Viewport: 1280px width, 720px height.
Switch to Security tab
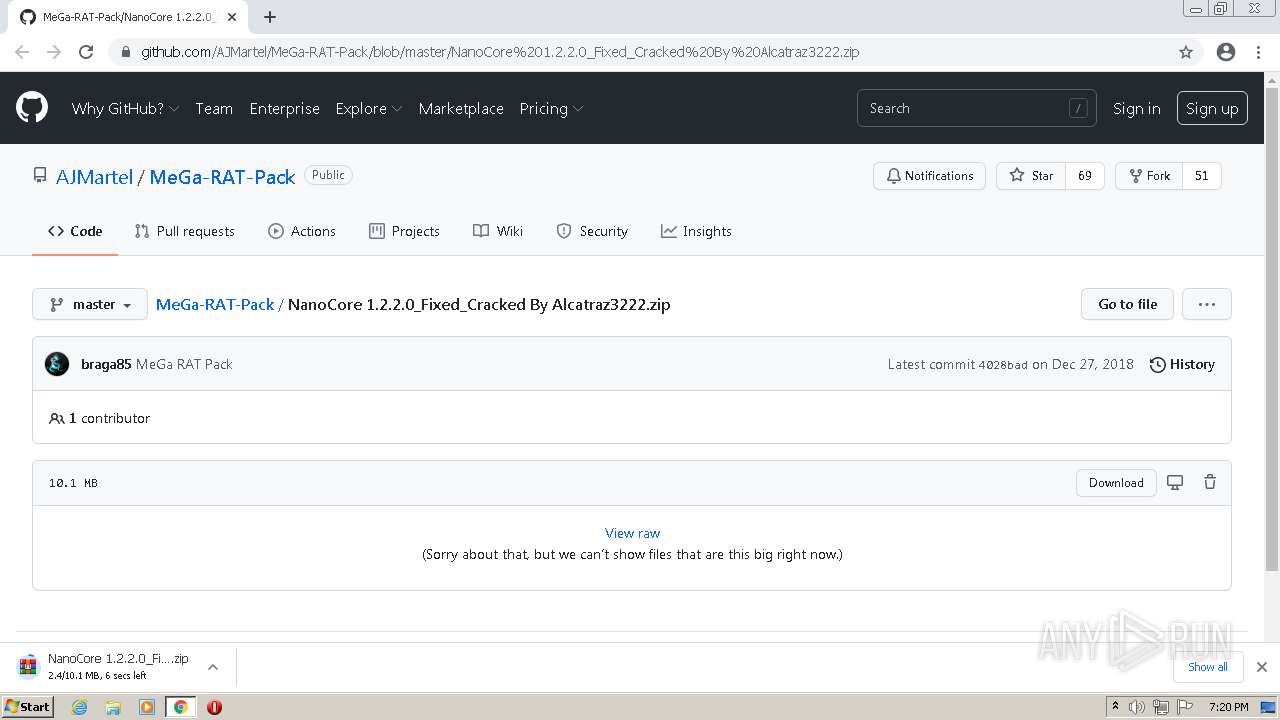coord(592,231)
